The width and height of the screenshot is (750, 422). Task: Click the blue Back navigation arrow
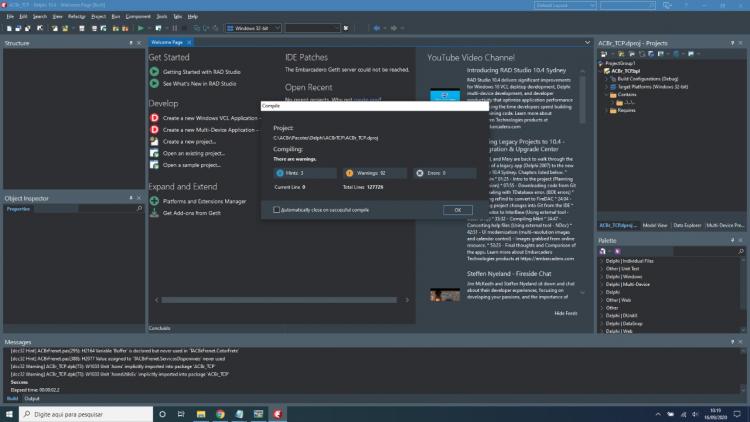(x=377, y=28)
